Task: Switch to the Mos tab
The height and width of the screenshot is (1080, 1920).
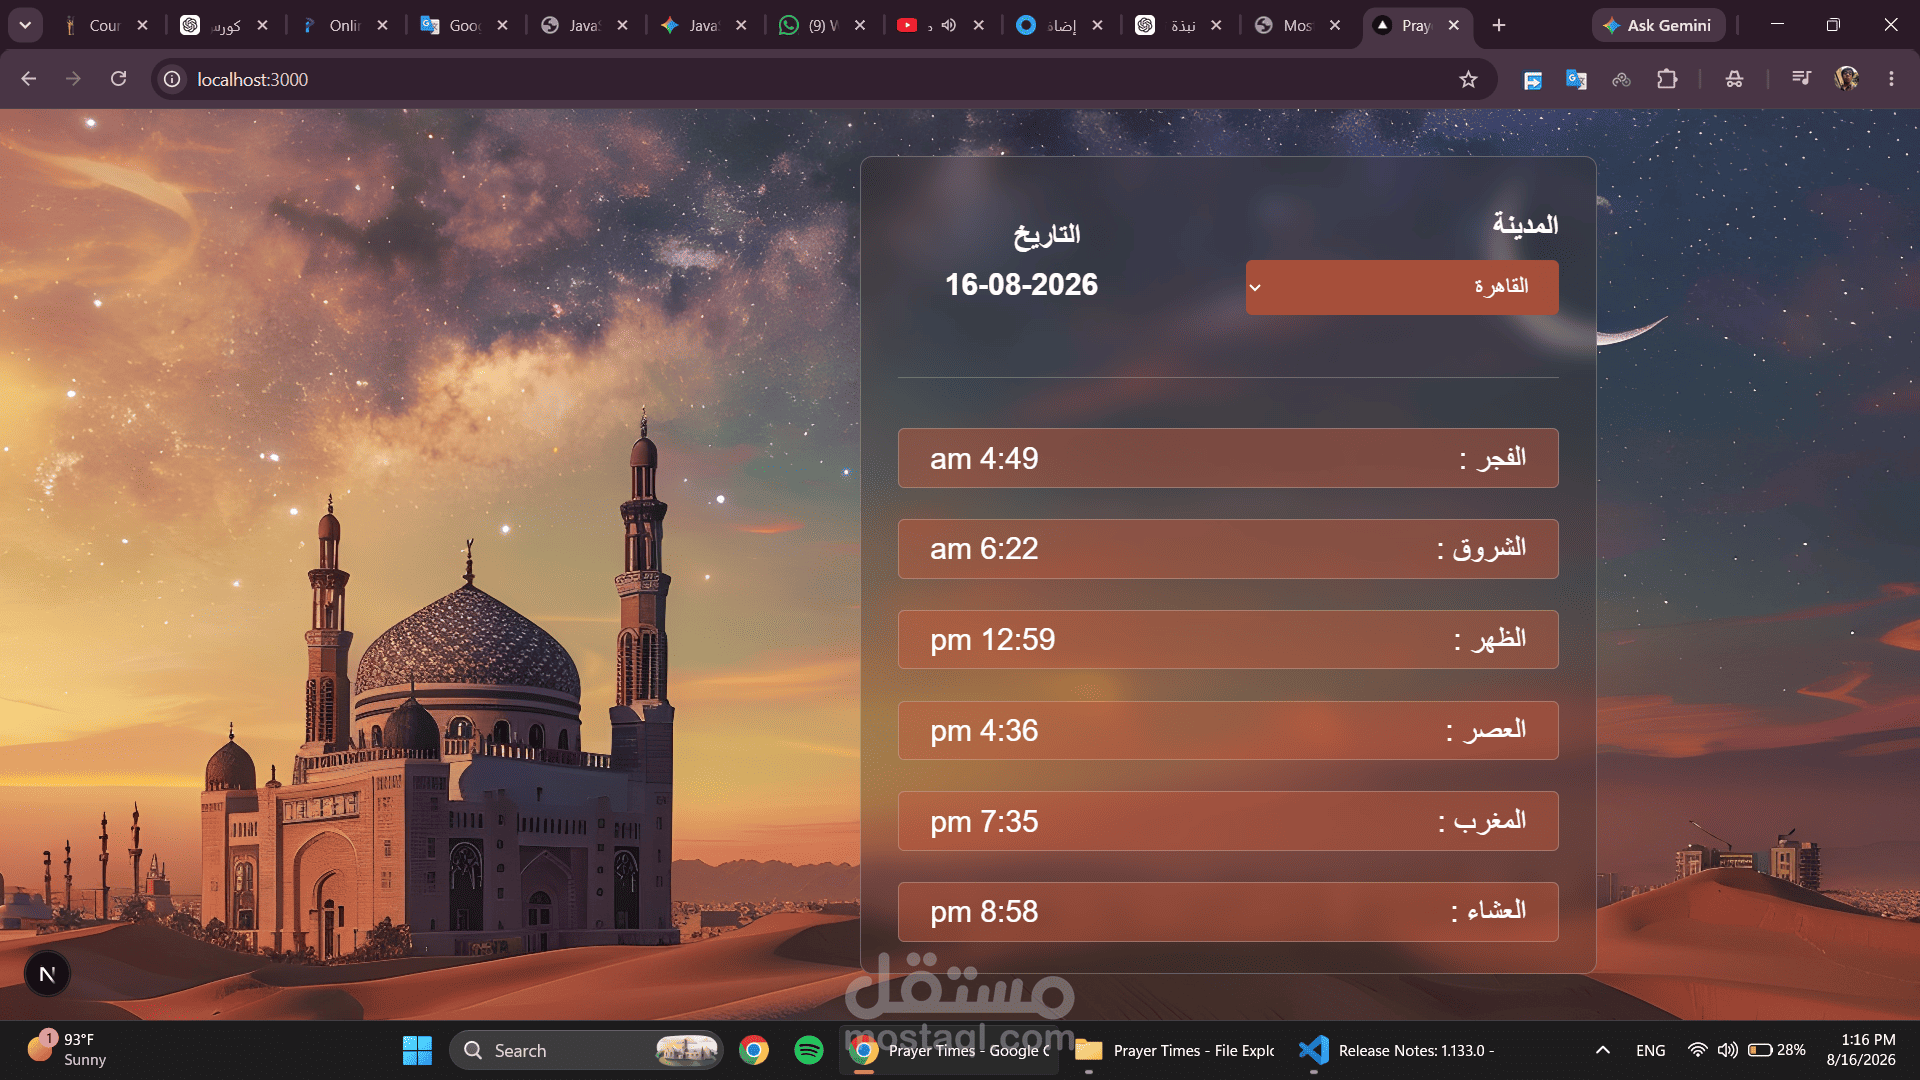Action: [1296, 26]
